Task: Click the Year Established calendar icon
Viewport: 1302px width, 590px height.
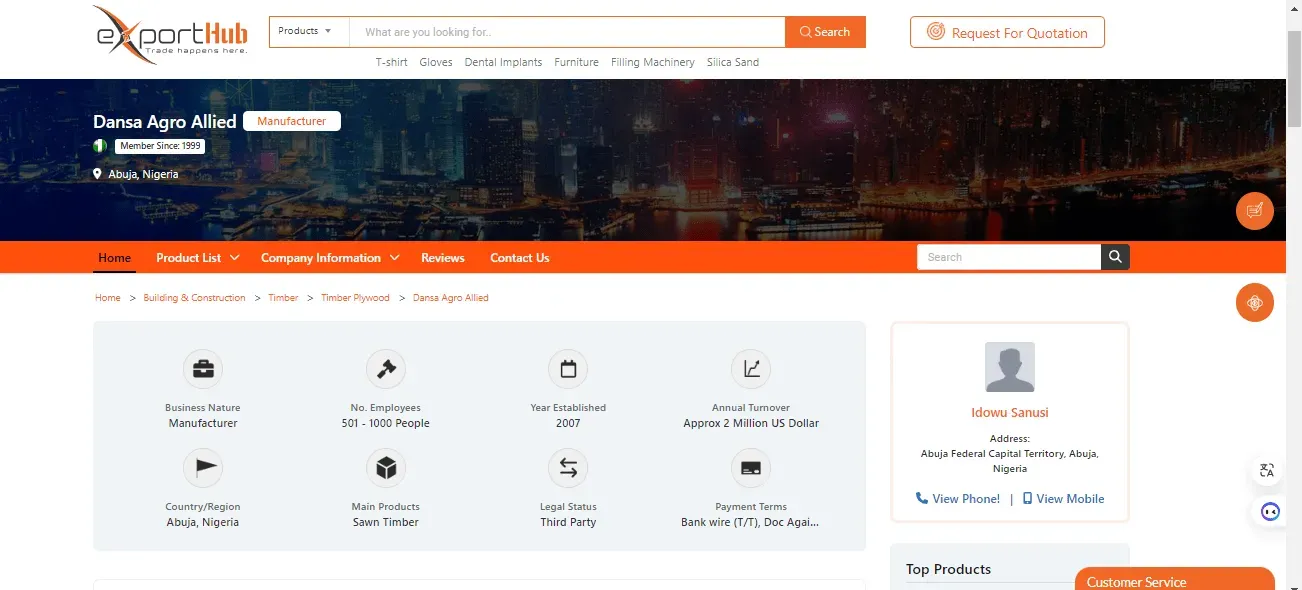Action: click(x=568, y=369)
